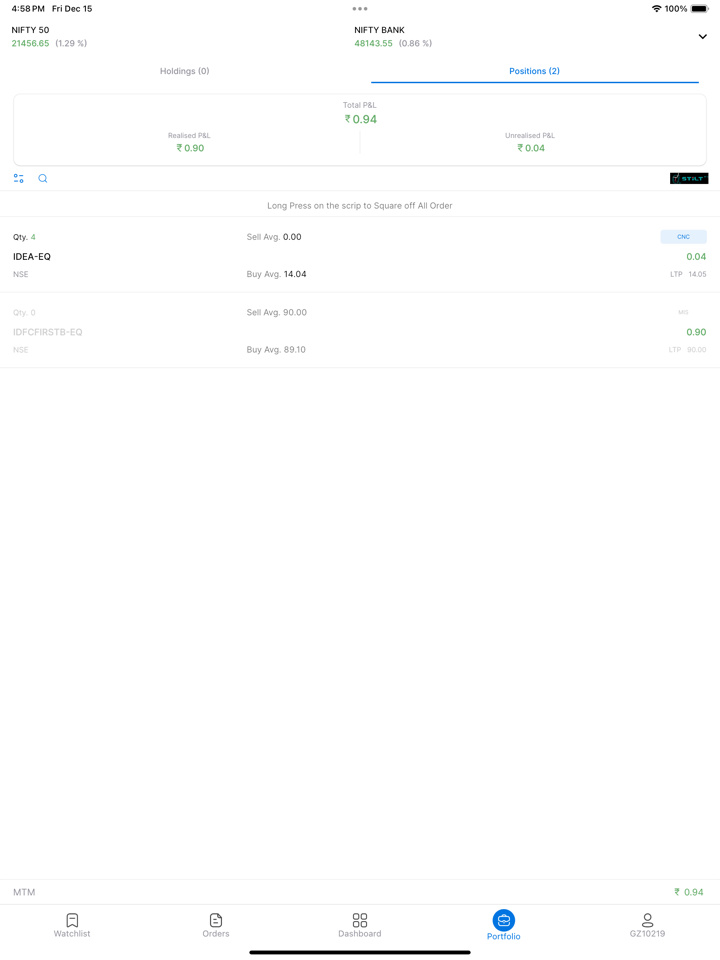The height and width of the screenshot is (960, 720).
Task: Select the Positions (2) tab
Action: click(534, 71)
